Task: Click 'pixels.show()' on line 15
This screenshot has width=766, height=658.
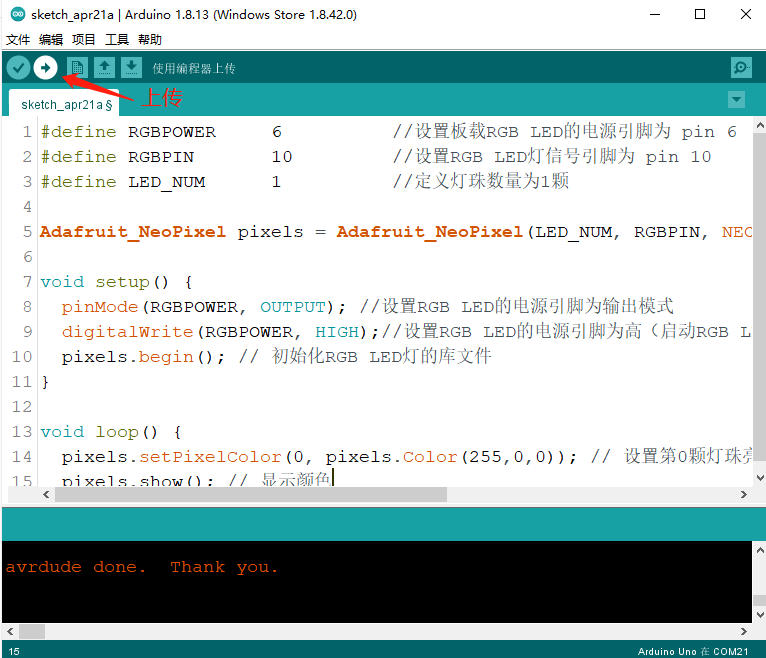Action: [x=131, y=480]
